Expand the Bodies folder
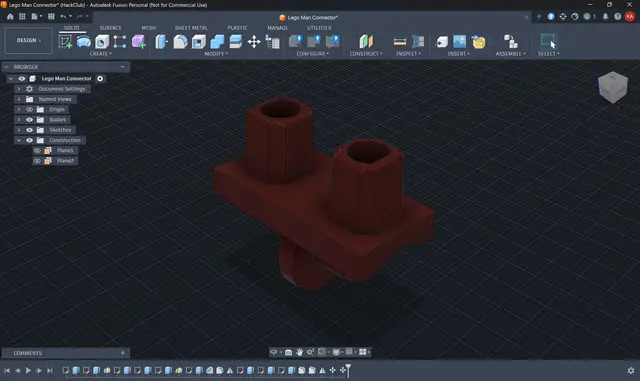This screenshot has height=381, width=640. click(x=18, y=120)
